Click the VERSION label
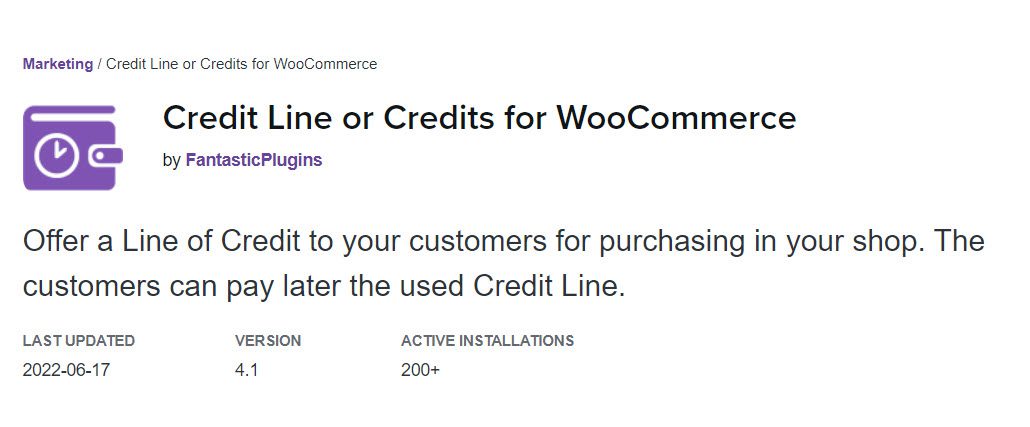Viewport: 1030px width, 427px height. click(x=268, y=341)
